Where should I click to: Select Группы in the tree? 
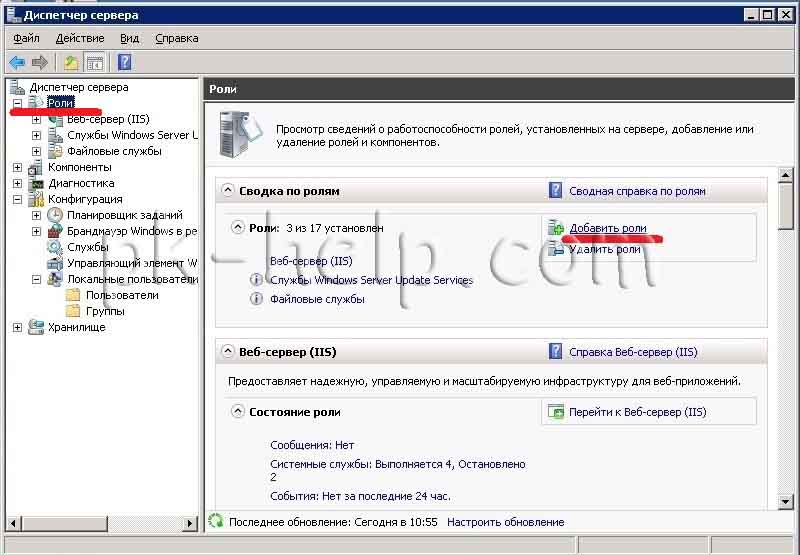tap(105, 311)
